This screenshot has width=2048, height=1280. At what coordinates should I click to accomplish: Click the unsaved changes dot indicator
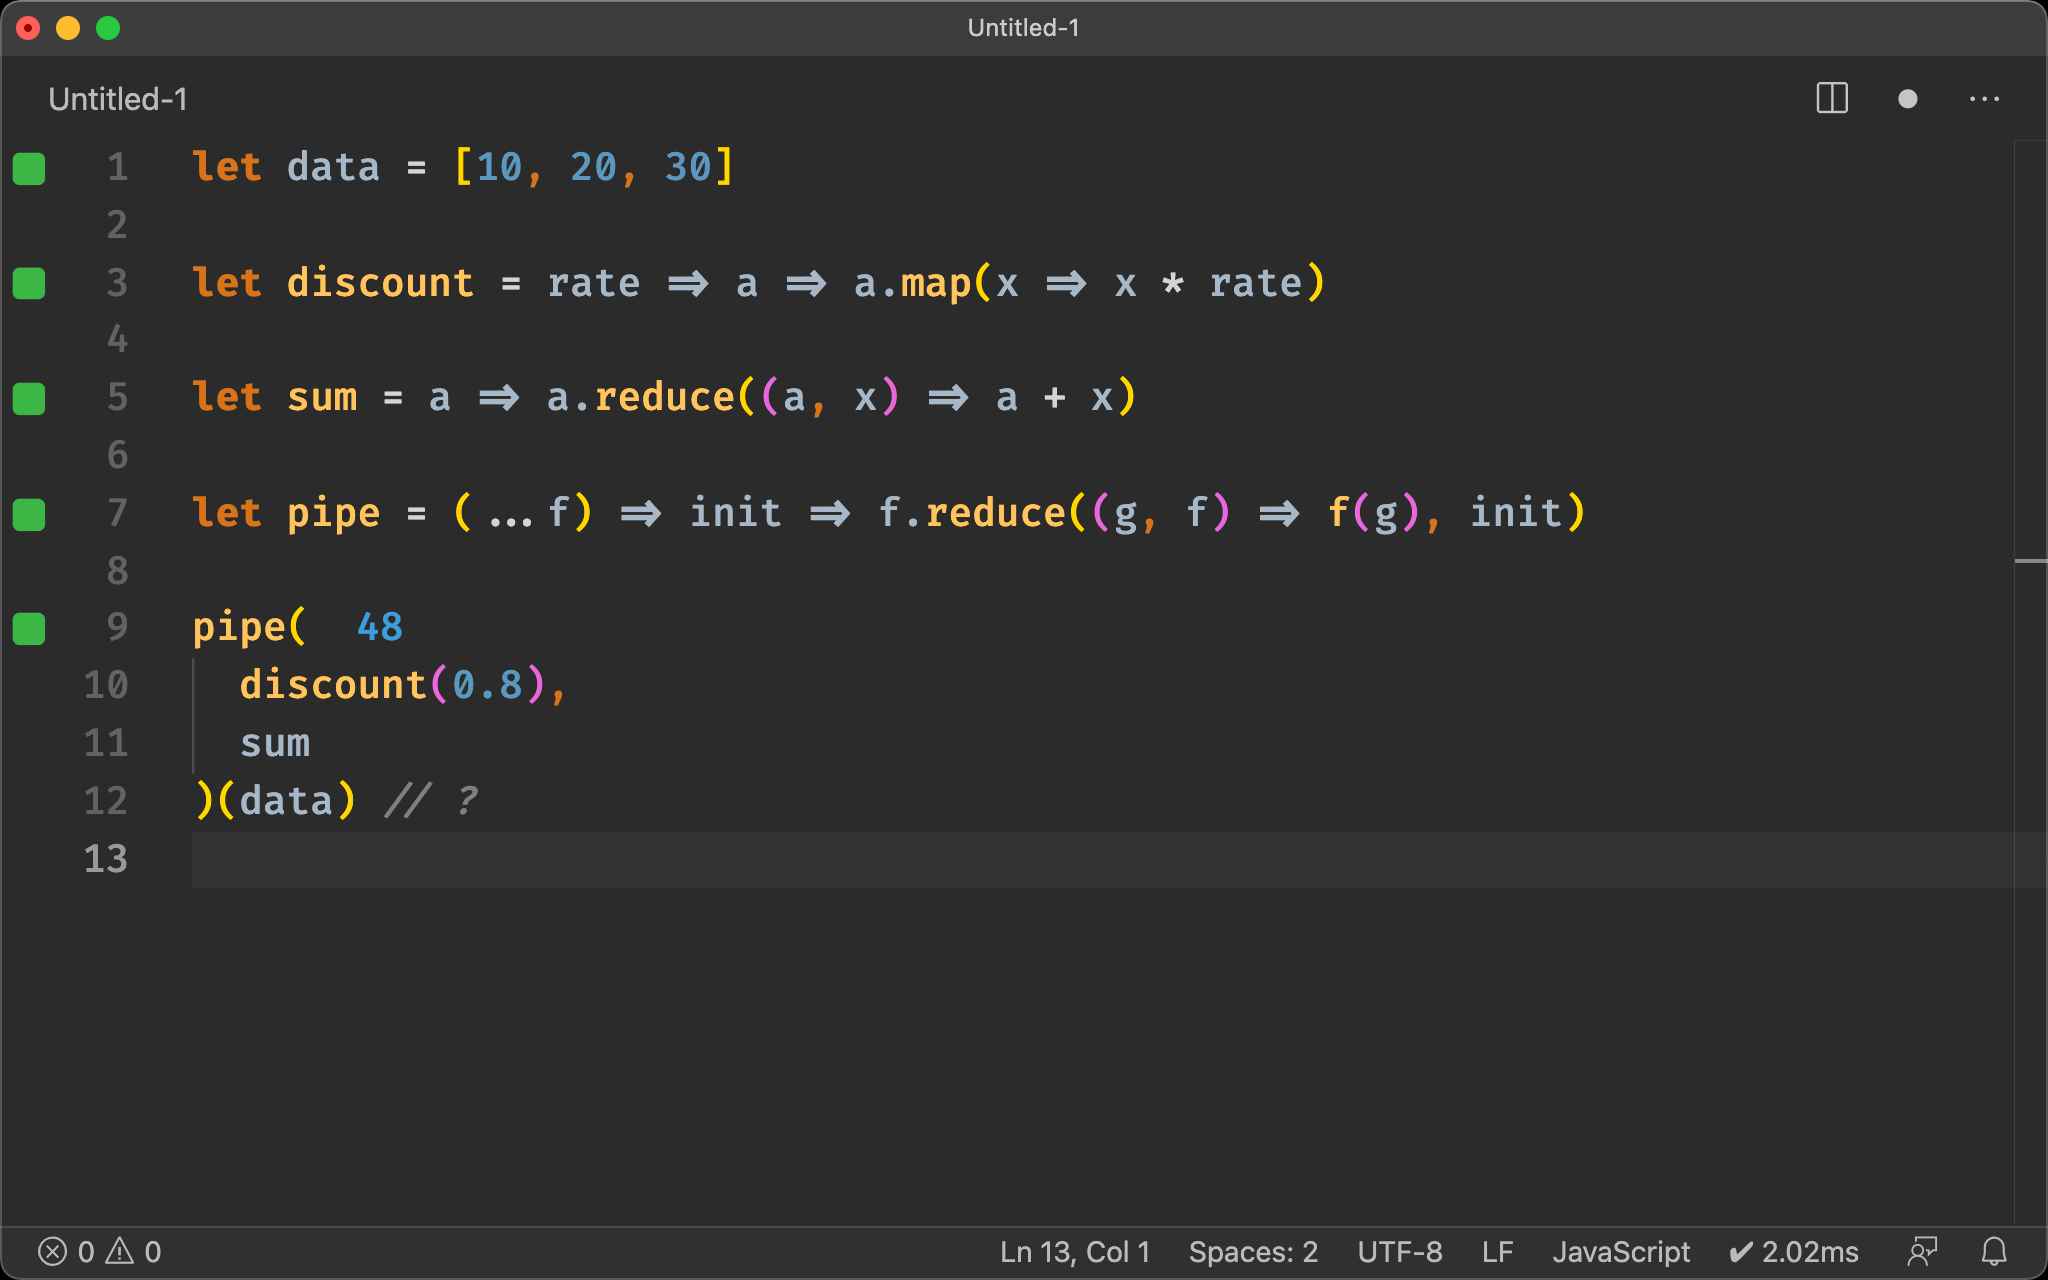1907,99
